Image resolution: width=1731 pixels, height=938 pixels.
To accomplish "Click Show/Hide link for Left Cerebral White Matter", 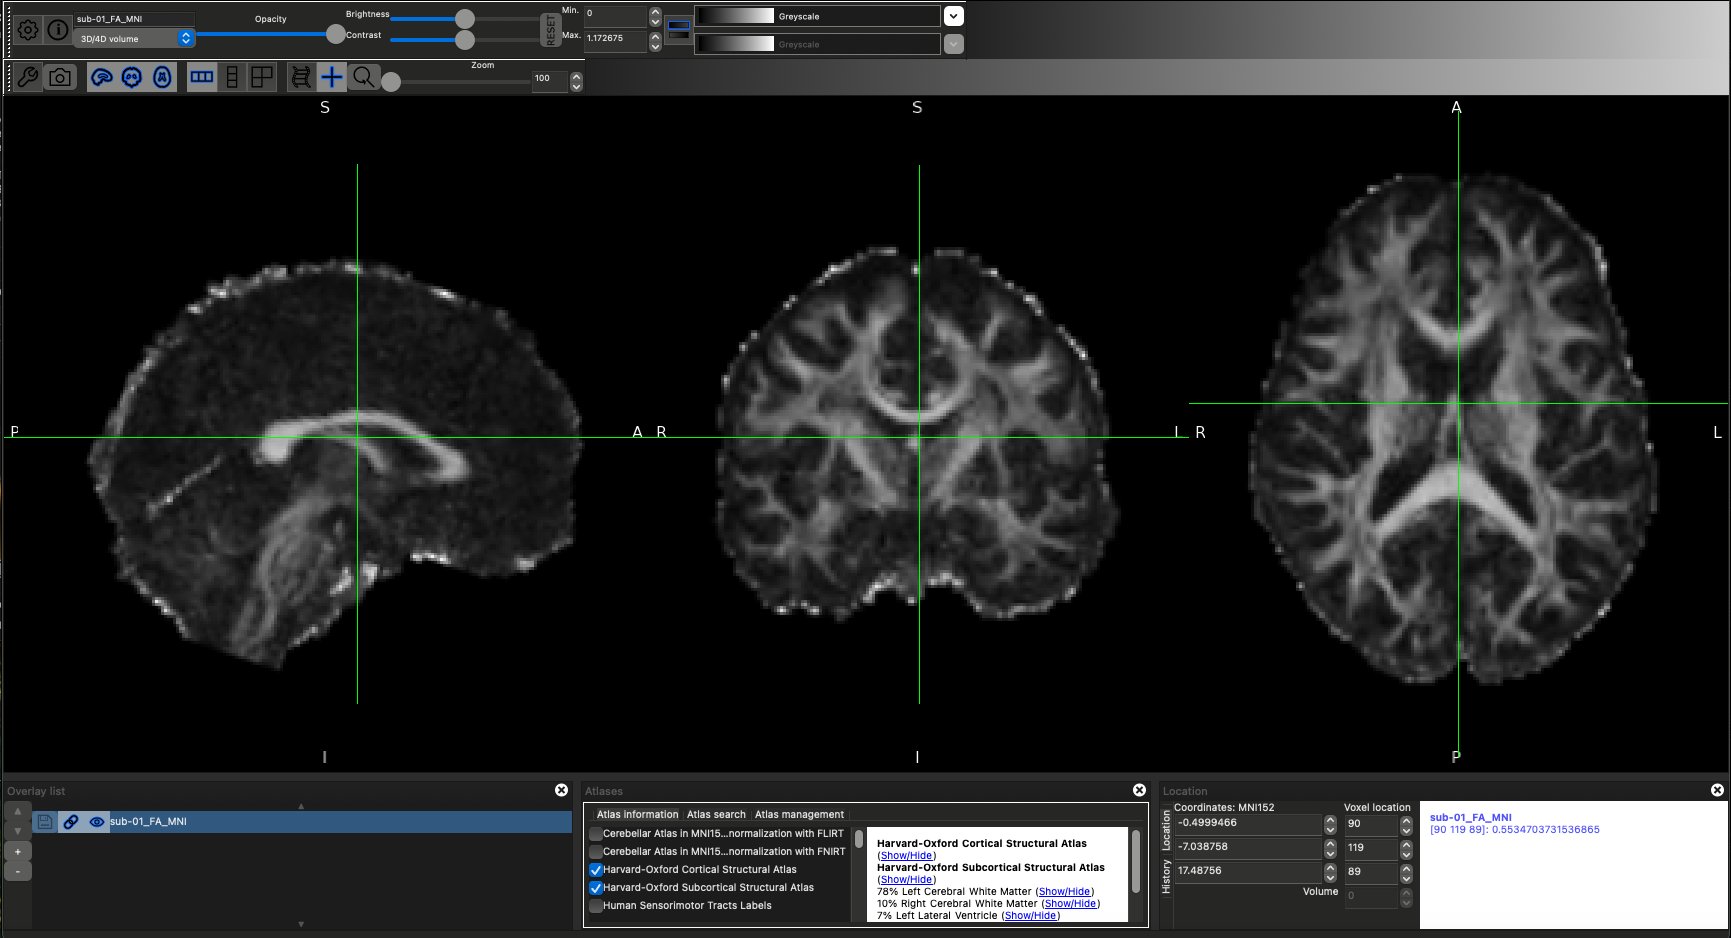I will pos(1064,892).
